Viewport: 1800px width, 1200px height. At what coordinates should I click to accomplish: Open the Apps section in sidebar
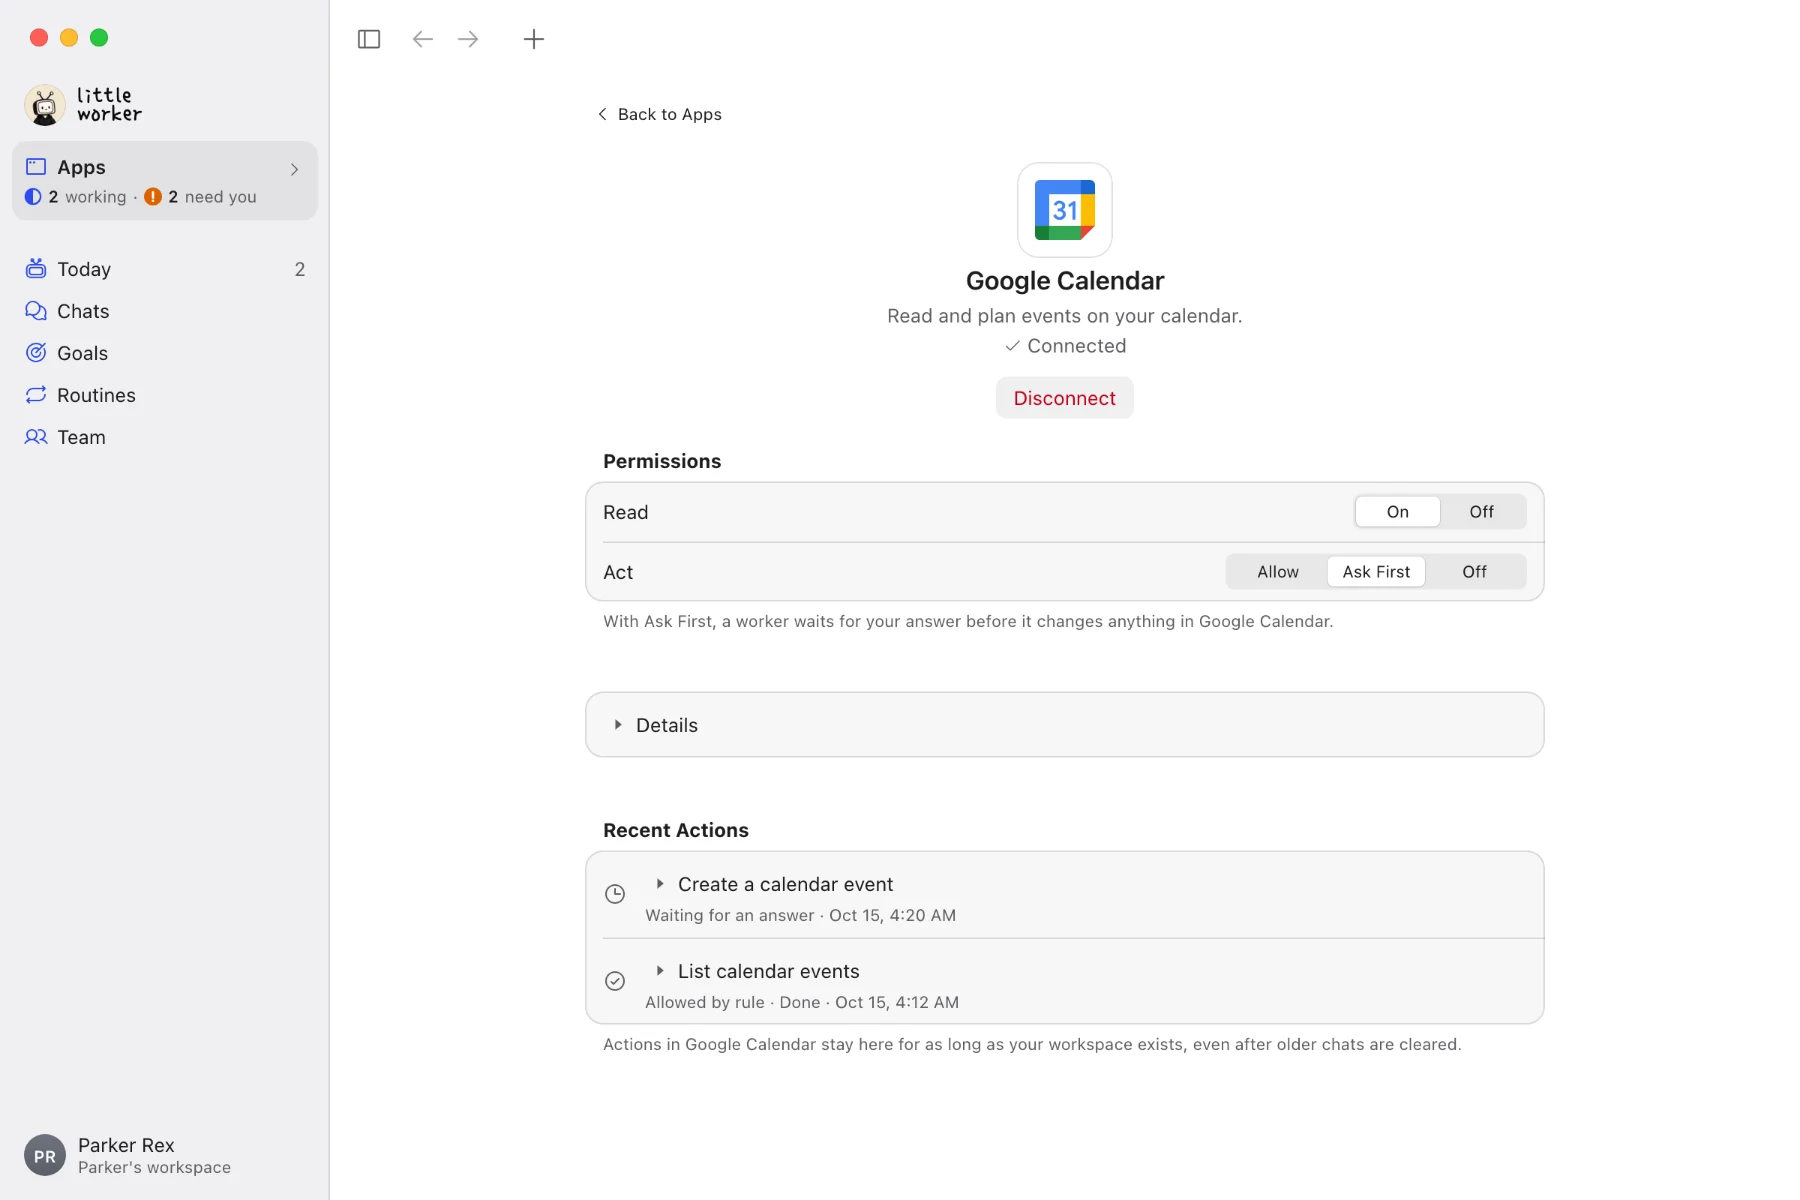[x=165, y=181]
